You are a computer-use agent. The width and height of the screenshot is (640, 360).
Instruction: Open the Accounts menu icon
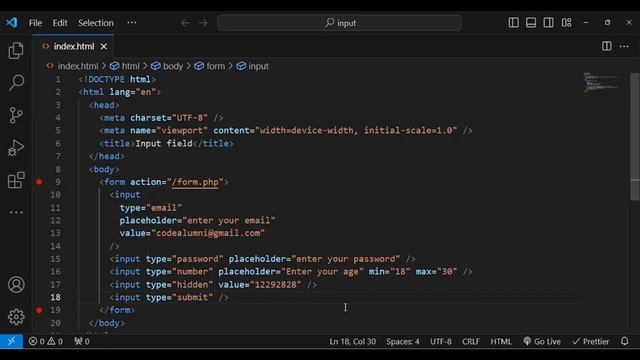click(16, 284)
